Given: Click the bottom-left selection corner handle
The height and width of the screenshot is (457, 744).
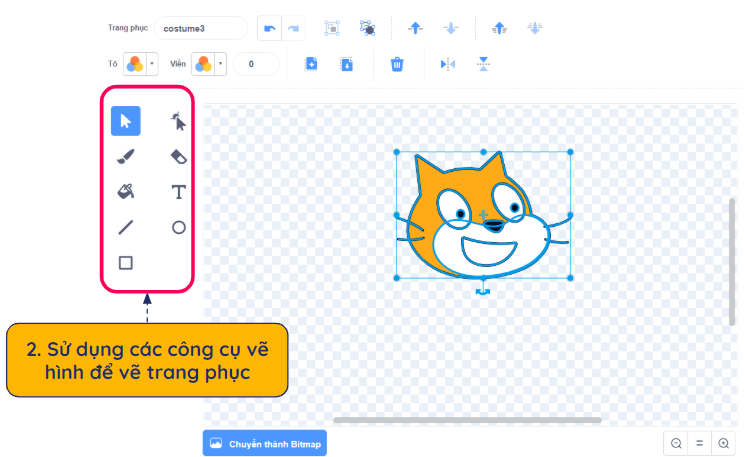Looking at the screenshot, I should [397, 278].
